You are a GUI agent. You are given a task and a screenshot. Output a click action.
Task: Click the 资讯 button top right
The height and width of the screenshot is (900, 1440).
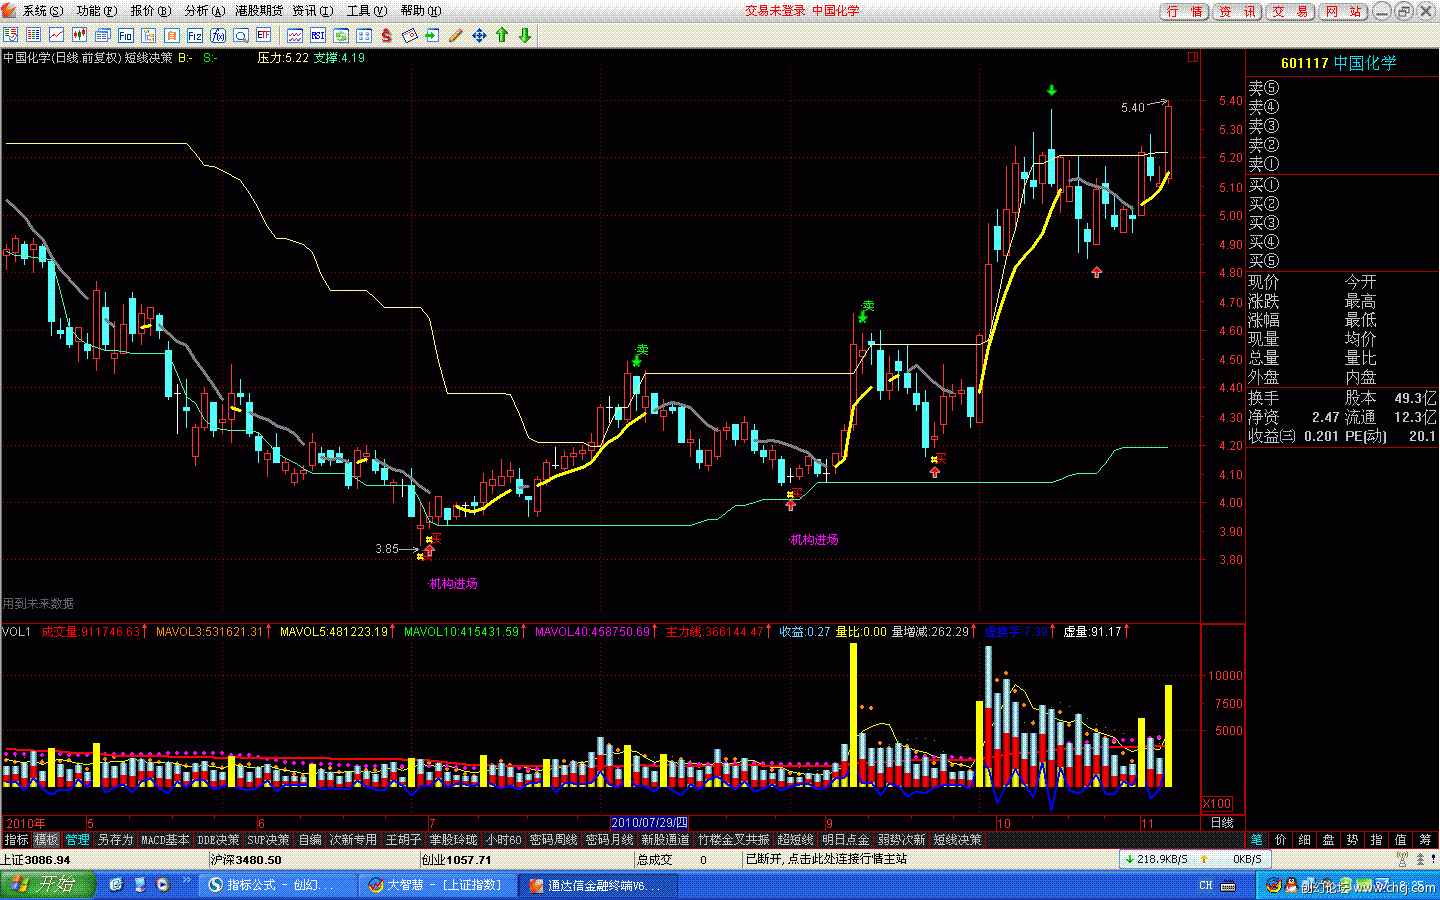[1238, 12]
